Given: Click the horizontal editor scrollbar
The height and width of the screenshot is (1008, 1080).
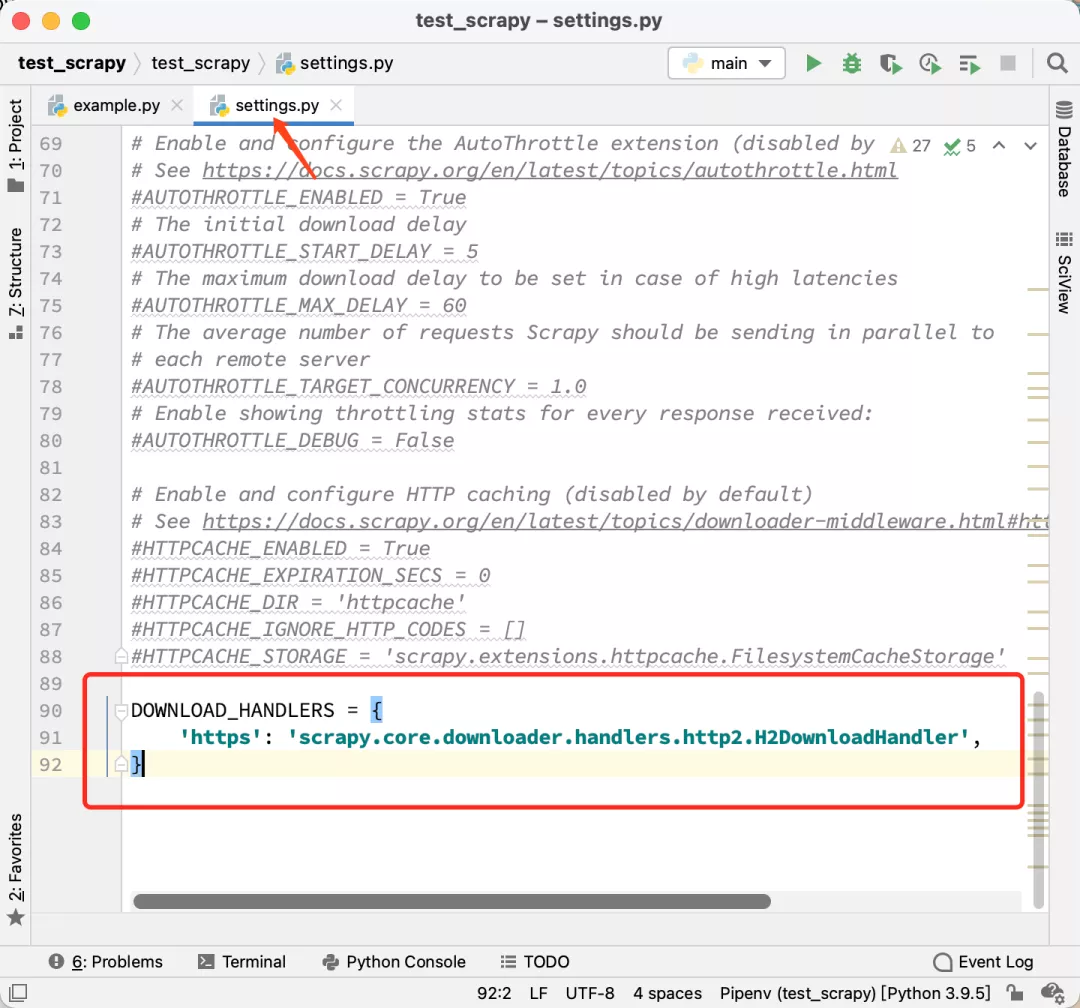Looking at the screenshot, I should point(452,901).
